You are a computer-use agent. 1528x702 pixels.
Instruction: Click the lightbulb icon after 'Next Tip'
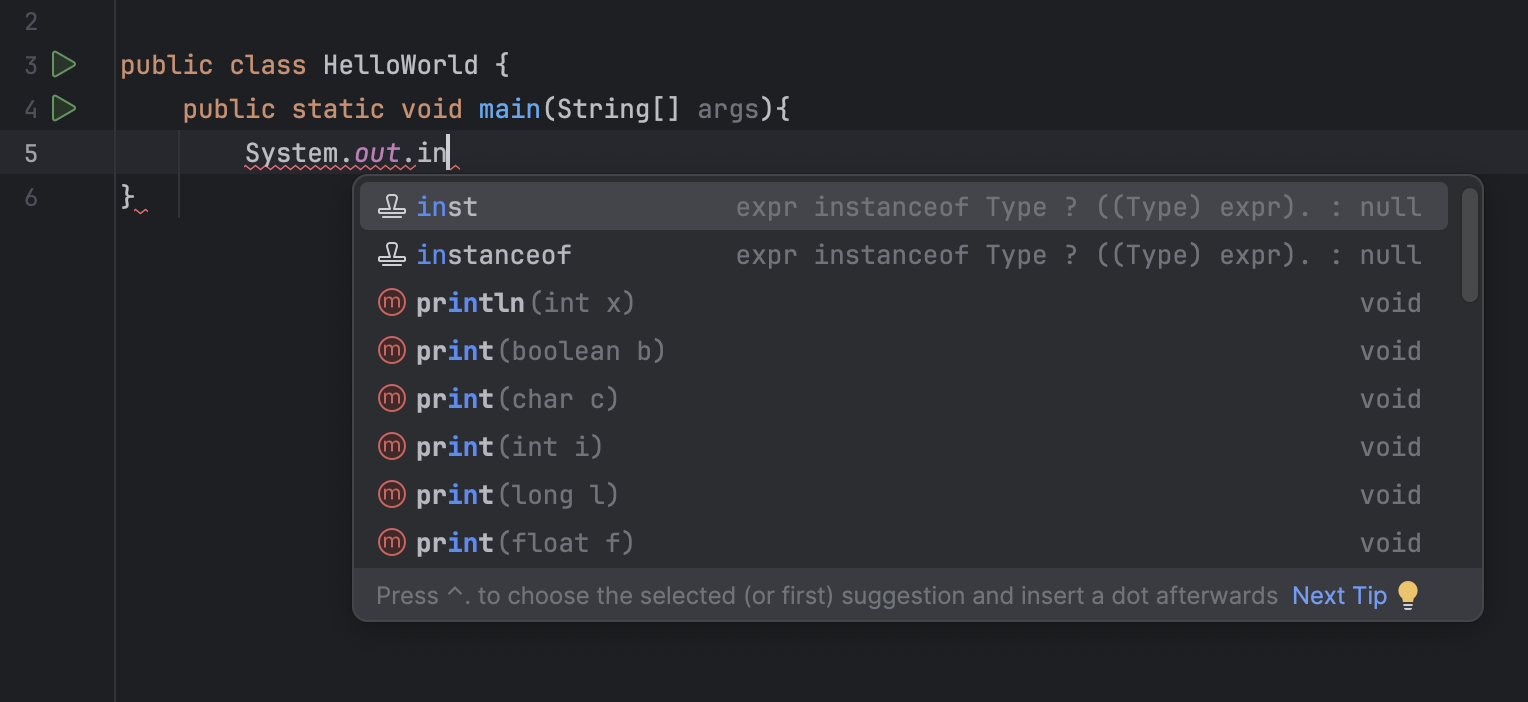point(1409,594)
